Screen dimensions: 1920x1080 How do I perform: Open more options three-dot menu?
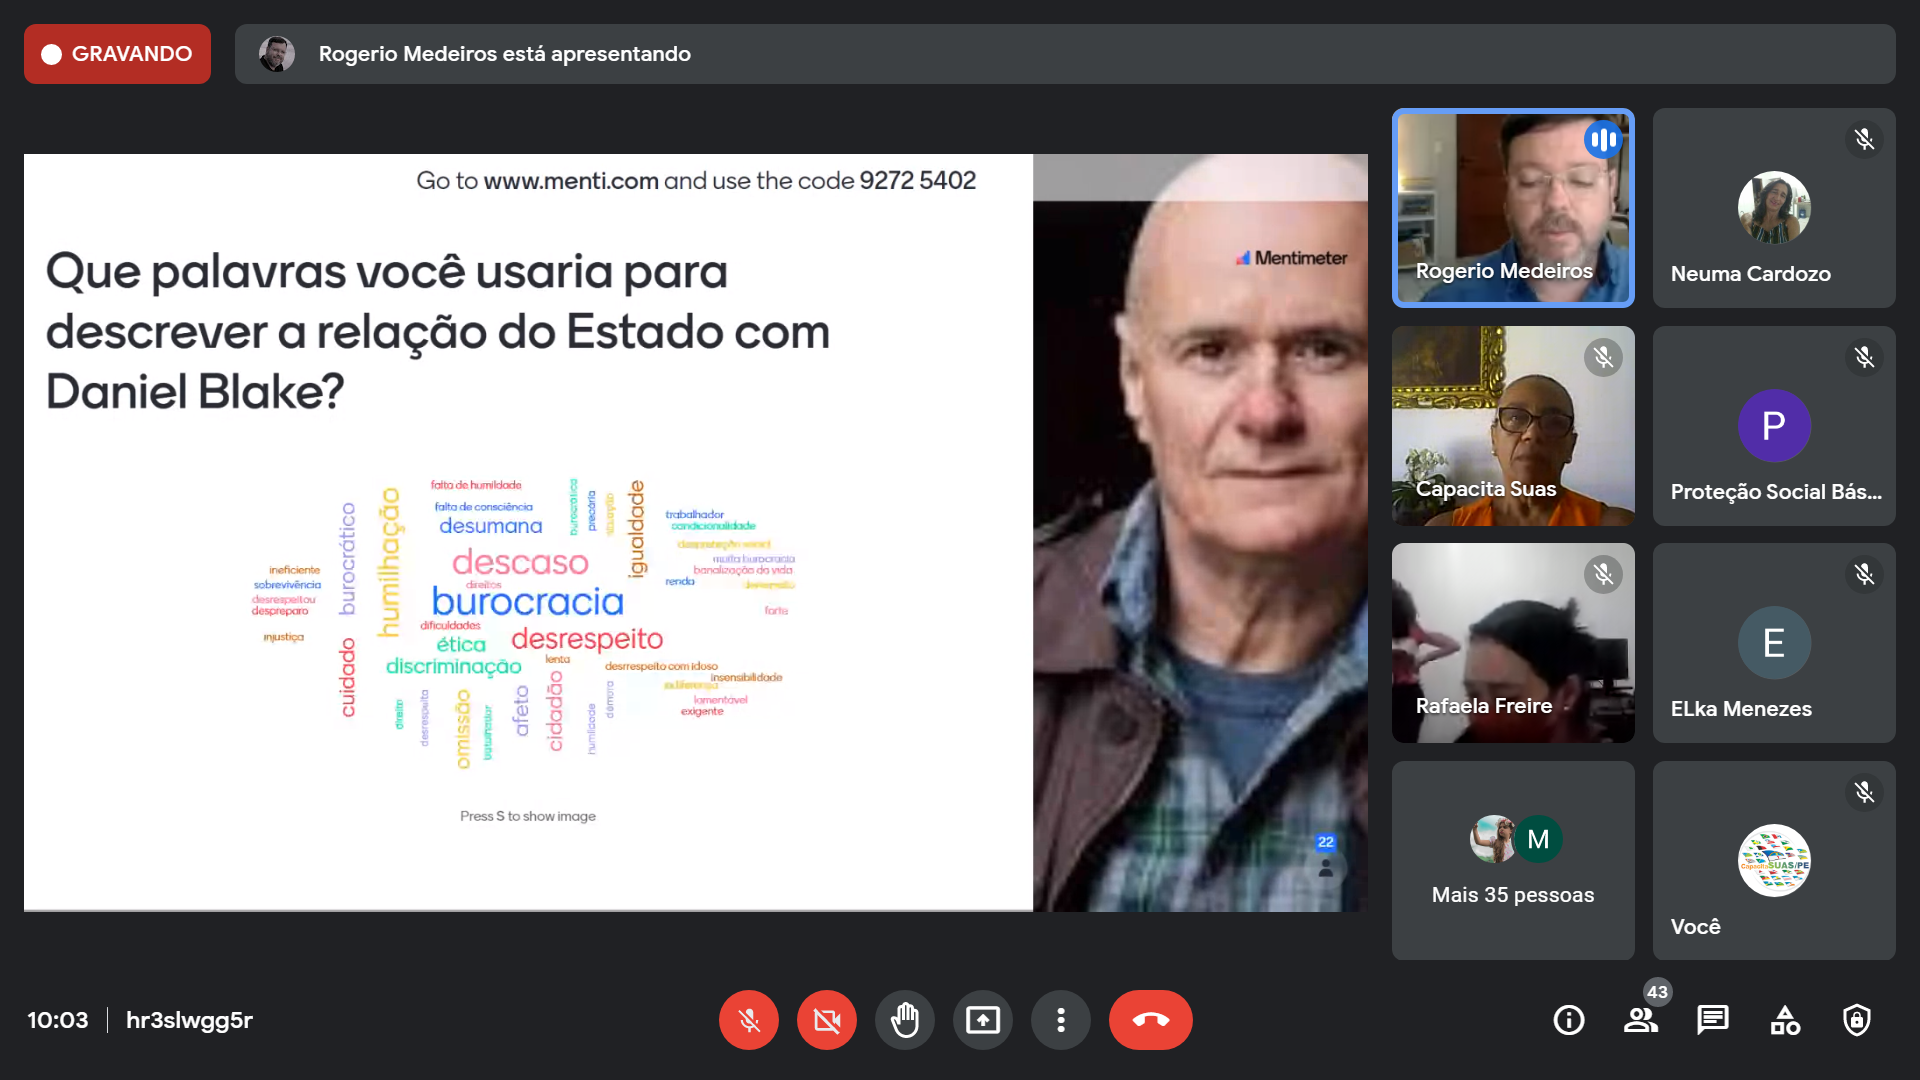pyautogui.click(x=1060, y=1020)
